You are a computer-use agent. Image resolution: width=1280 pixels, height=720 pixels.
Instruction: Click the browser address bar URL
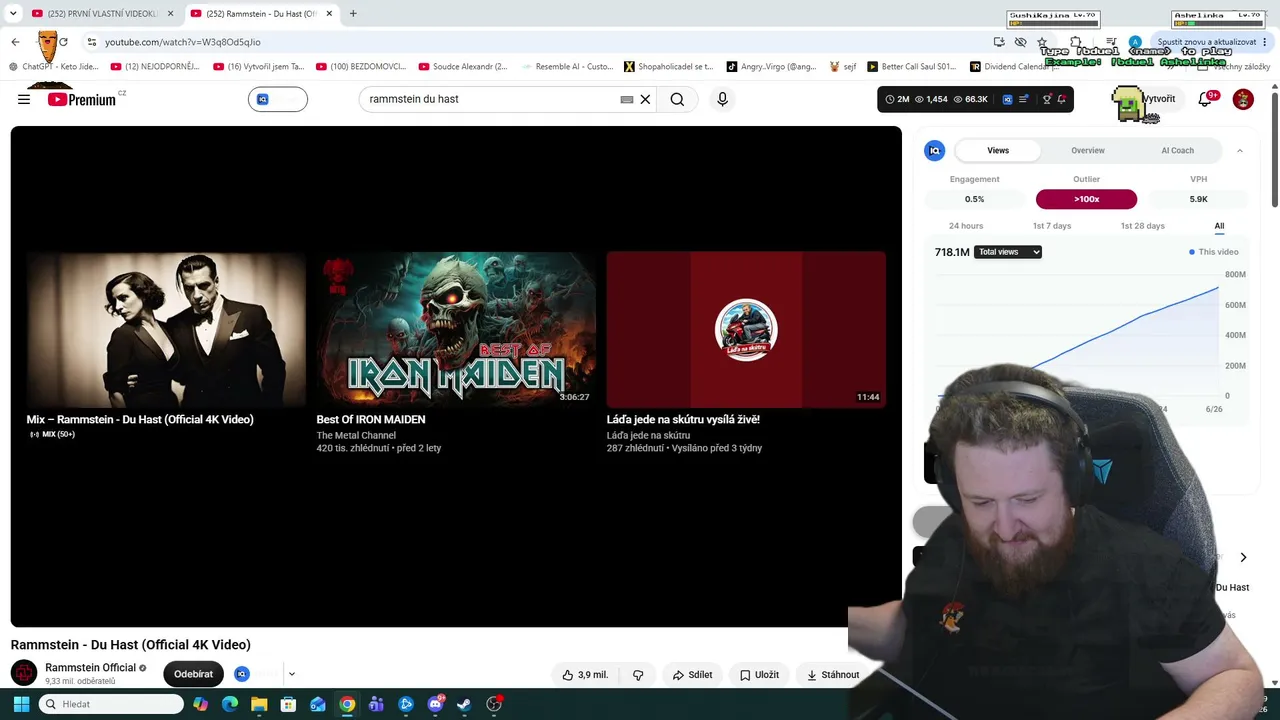pos(183,42)
